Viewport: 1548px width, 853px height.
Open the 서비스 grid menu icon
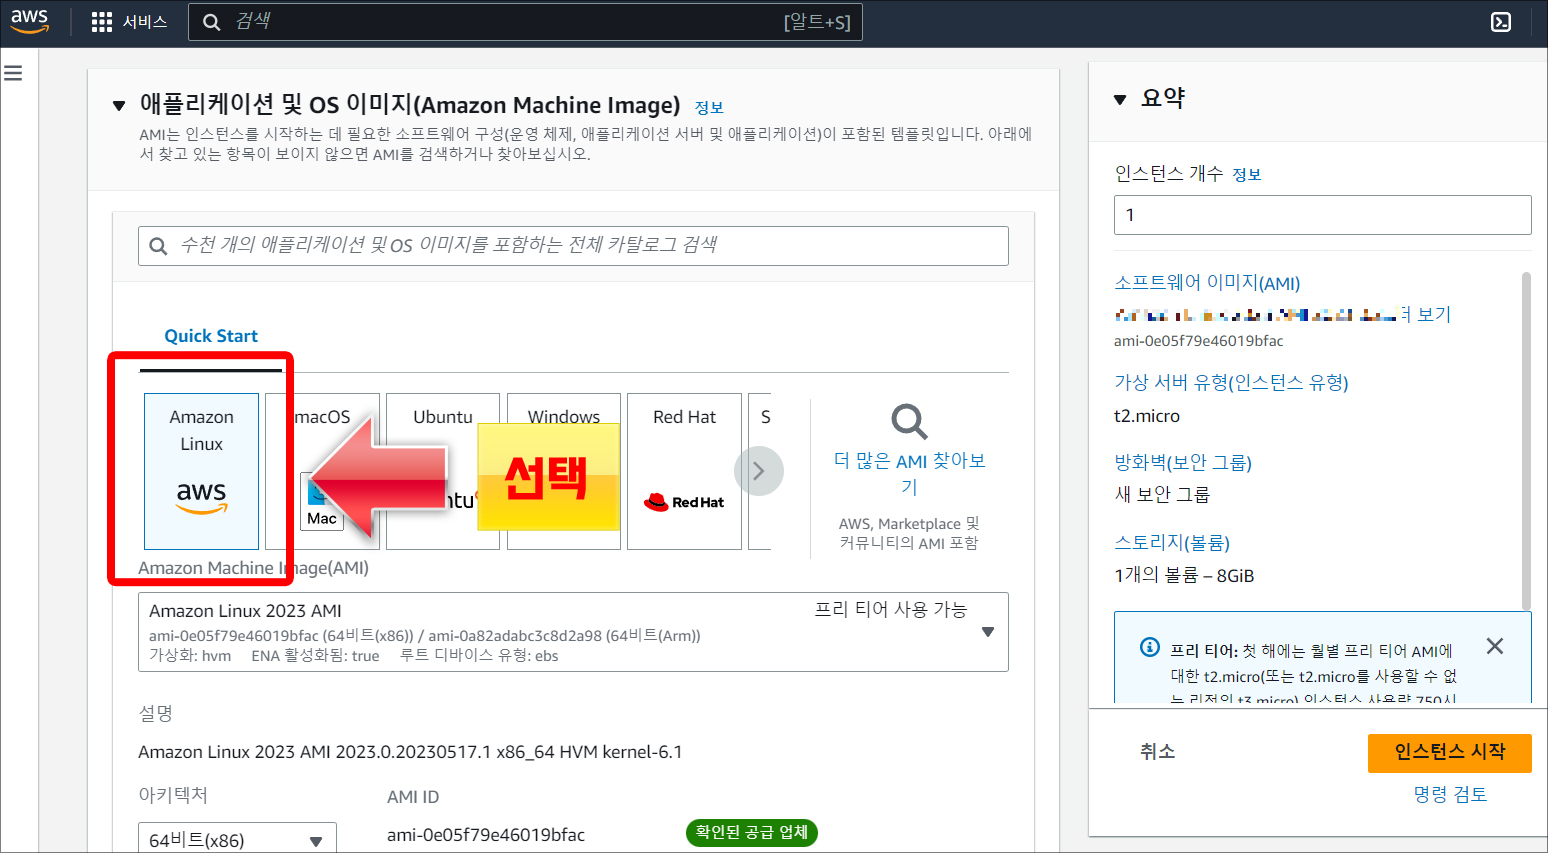(x=101, y=22)
